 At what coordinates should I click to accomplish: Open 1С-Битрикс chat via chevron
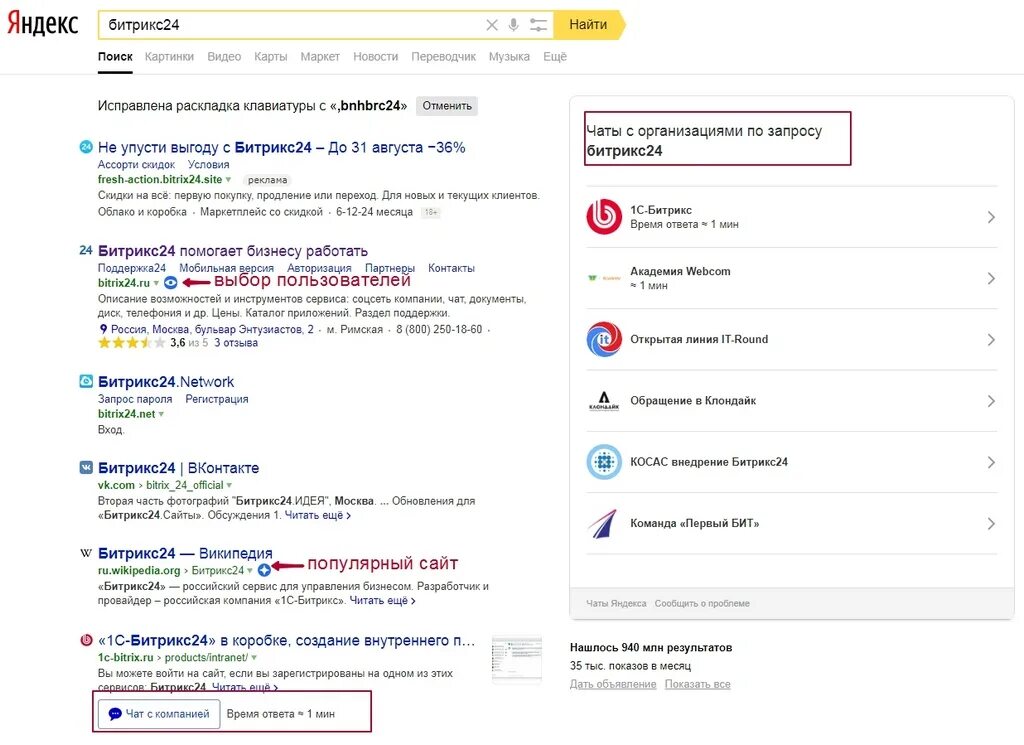[991, 217]
